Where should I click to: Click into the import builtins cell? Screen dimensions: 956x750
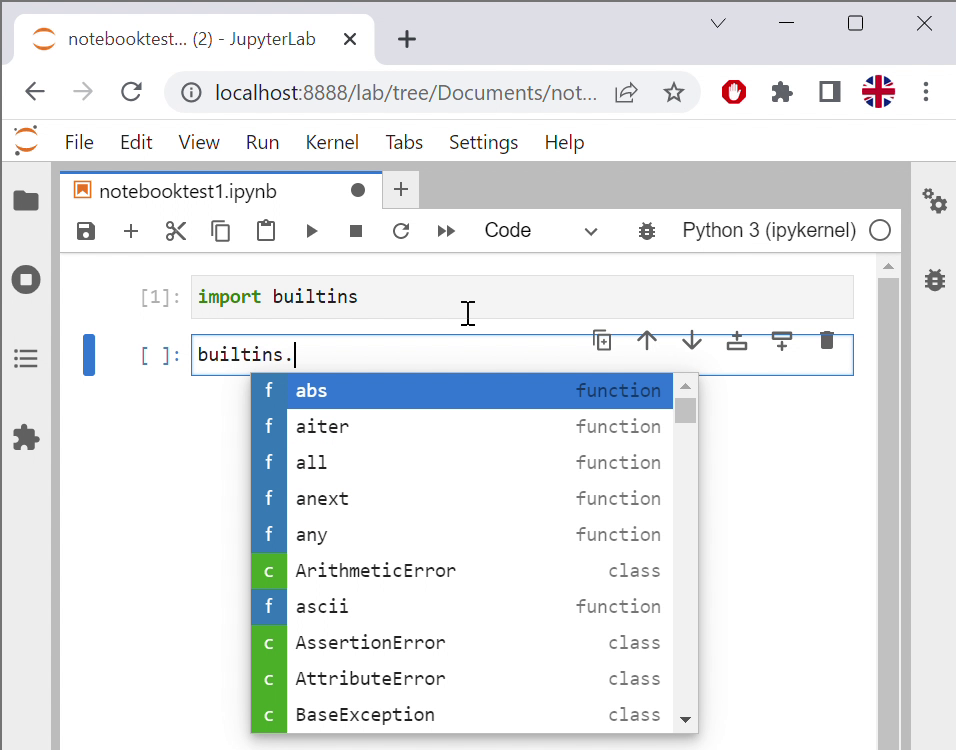pyautogui.click(x=522, y=297)
